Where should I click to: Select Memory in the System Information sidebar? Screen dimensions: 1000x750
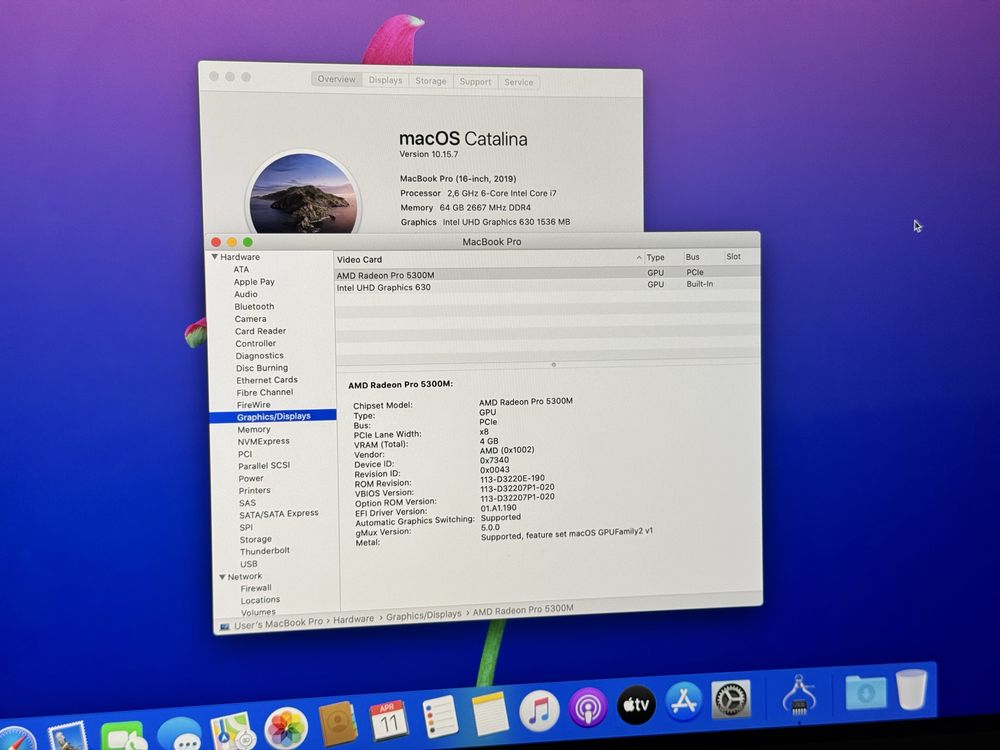coord(254,429)
